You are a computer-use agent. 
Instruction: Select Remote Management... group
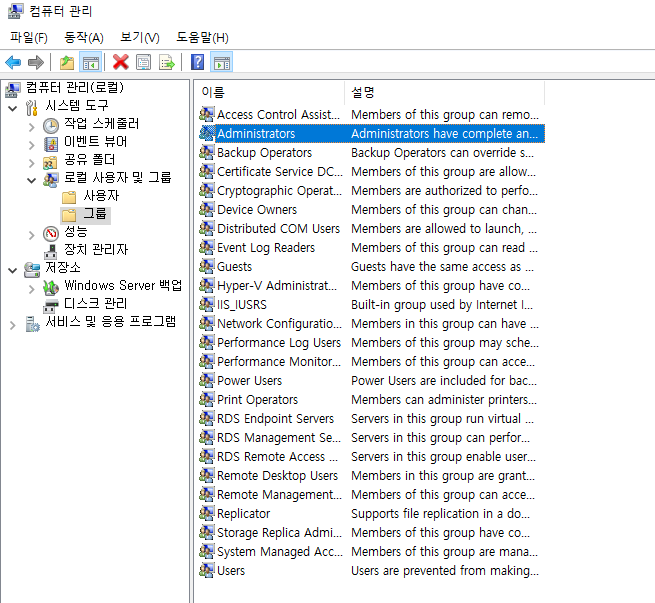click(x=279, y=494)
